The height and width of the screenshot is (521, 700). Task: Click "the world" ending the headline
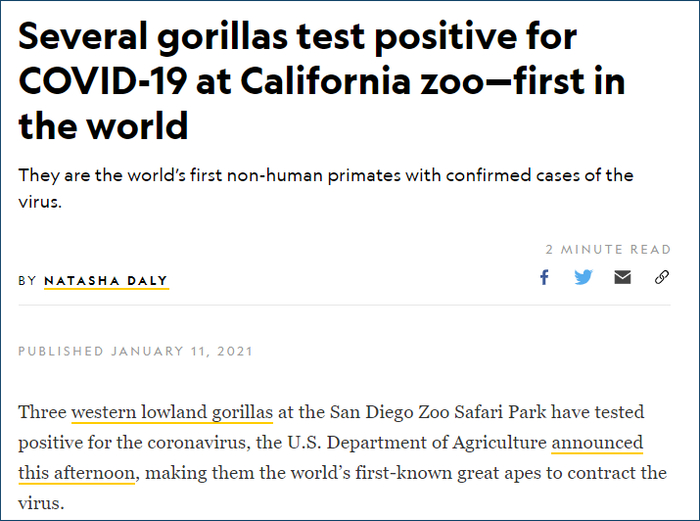pyautogui.click(x=103, y=127)
